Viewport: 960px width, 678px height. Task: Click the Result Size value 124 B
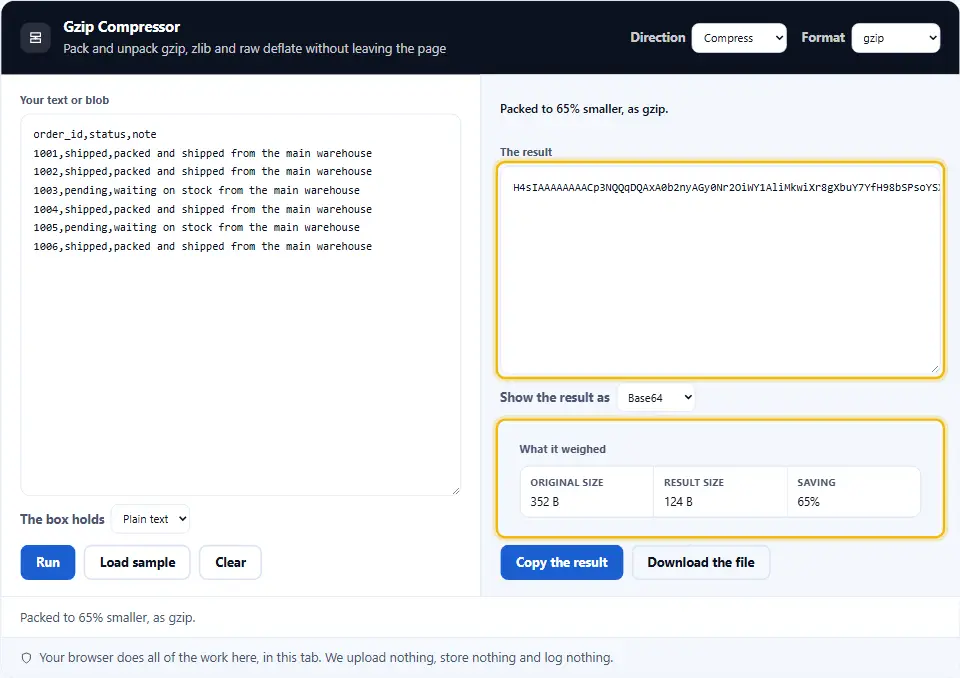pos(678,502)
